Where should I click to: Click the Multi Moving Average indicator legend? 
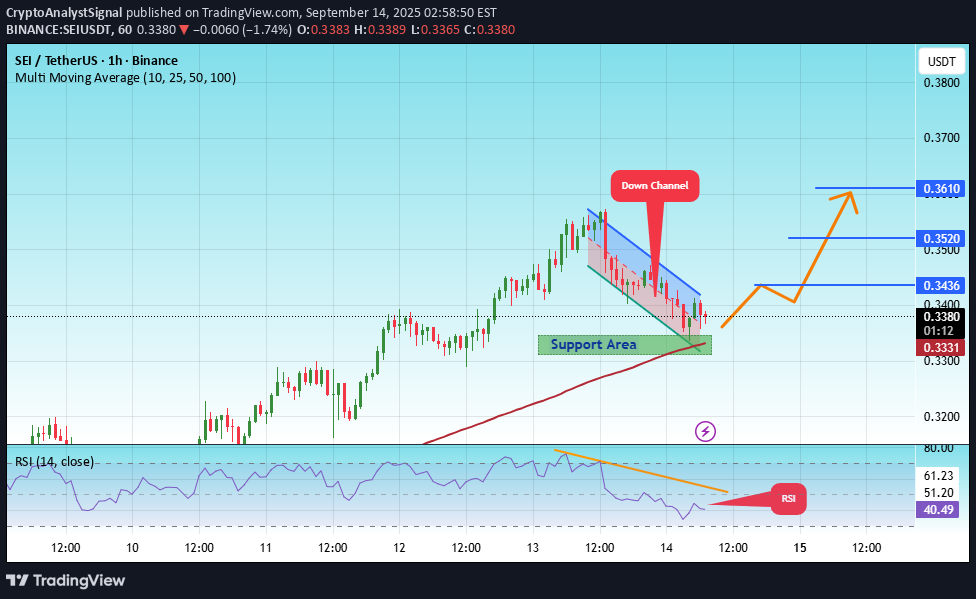coord(125,78)
